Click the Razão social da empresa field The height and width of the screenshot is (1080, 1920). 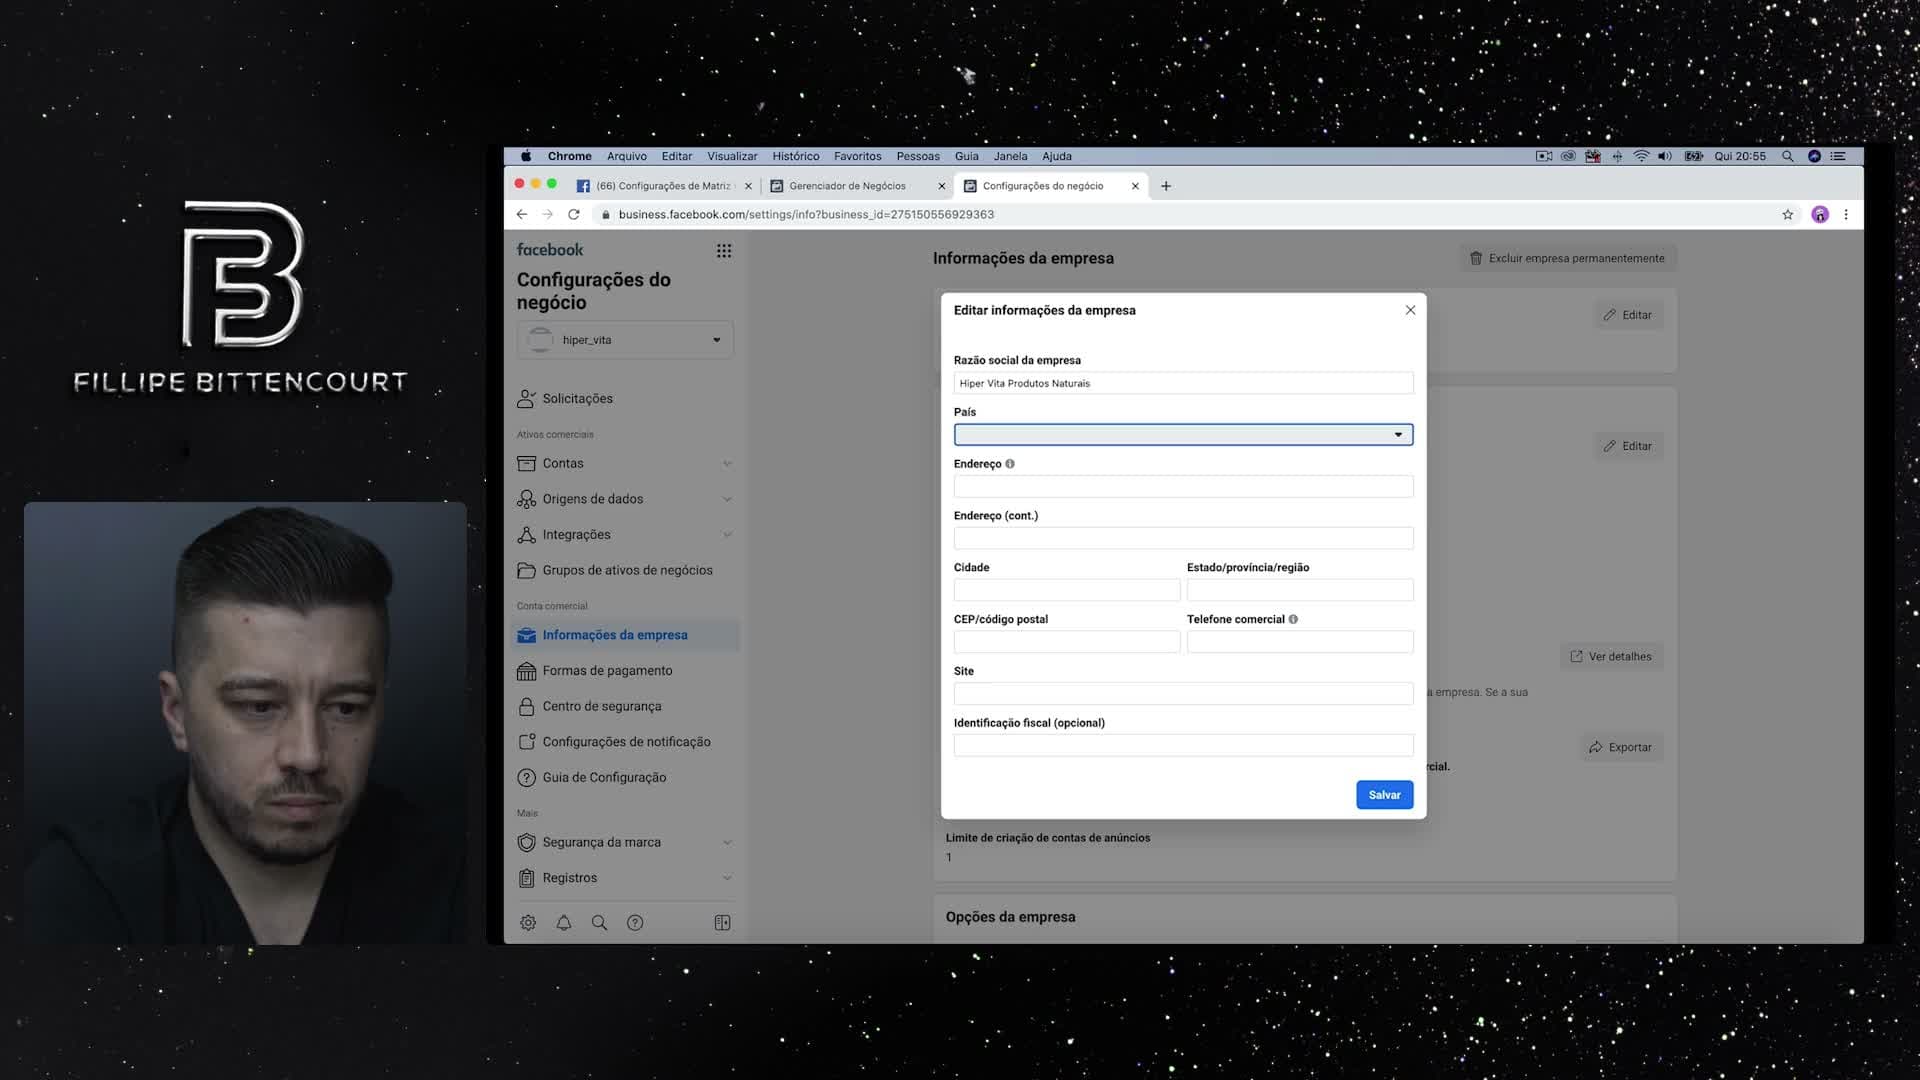pos(1183,383)
